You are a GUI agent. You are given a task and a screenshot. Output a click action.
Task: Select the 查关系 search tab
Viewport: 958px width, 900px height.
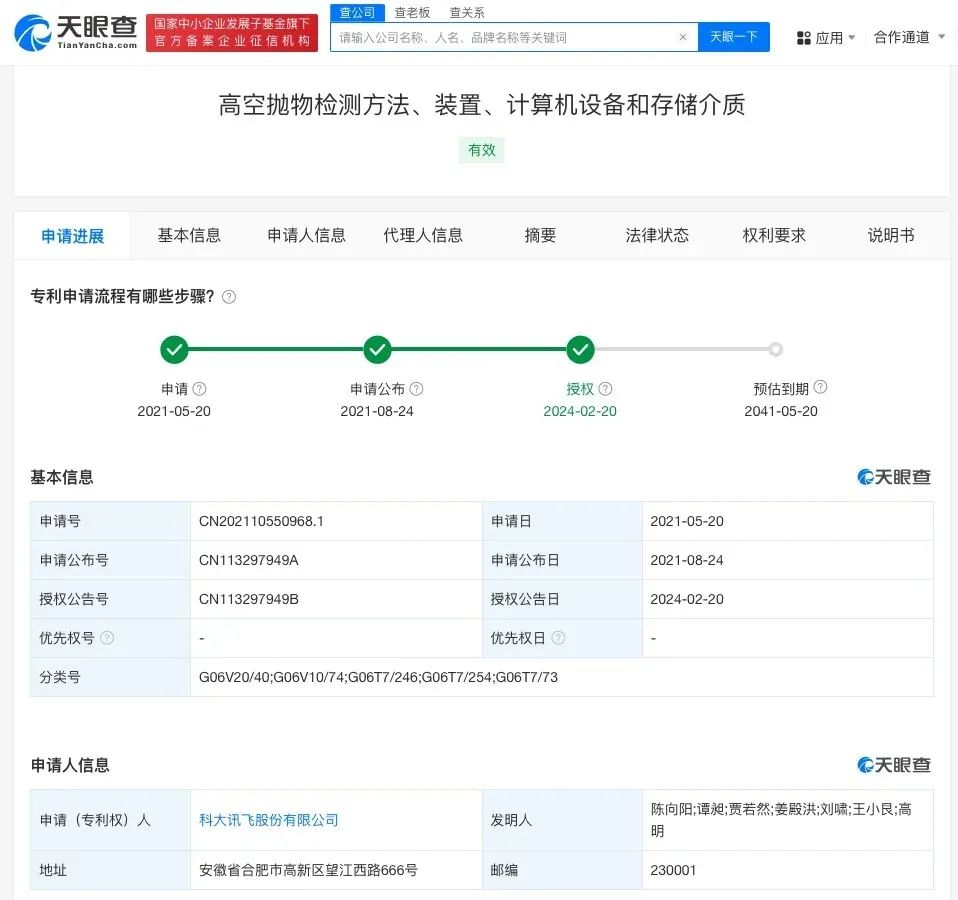point(467,12)
